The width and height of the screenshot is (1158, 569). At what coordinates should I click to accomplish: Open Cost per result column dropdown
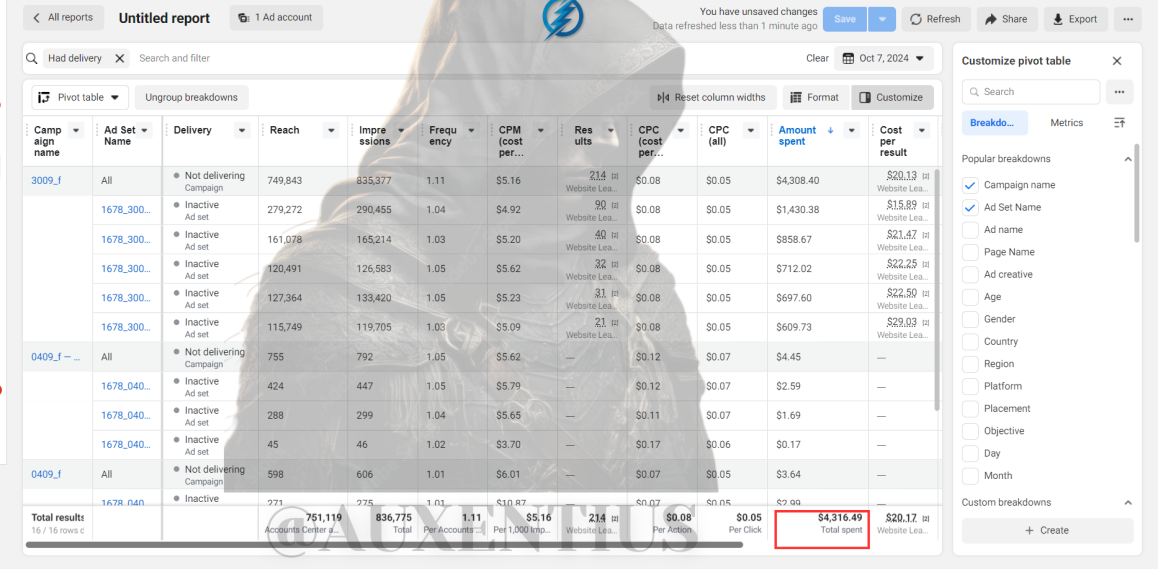click(922, 130)
